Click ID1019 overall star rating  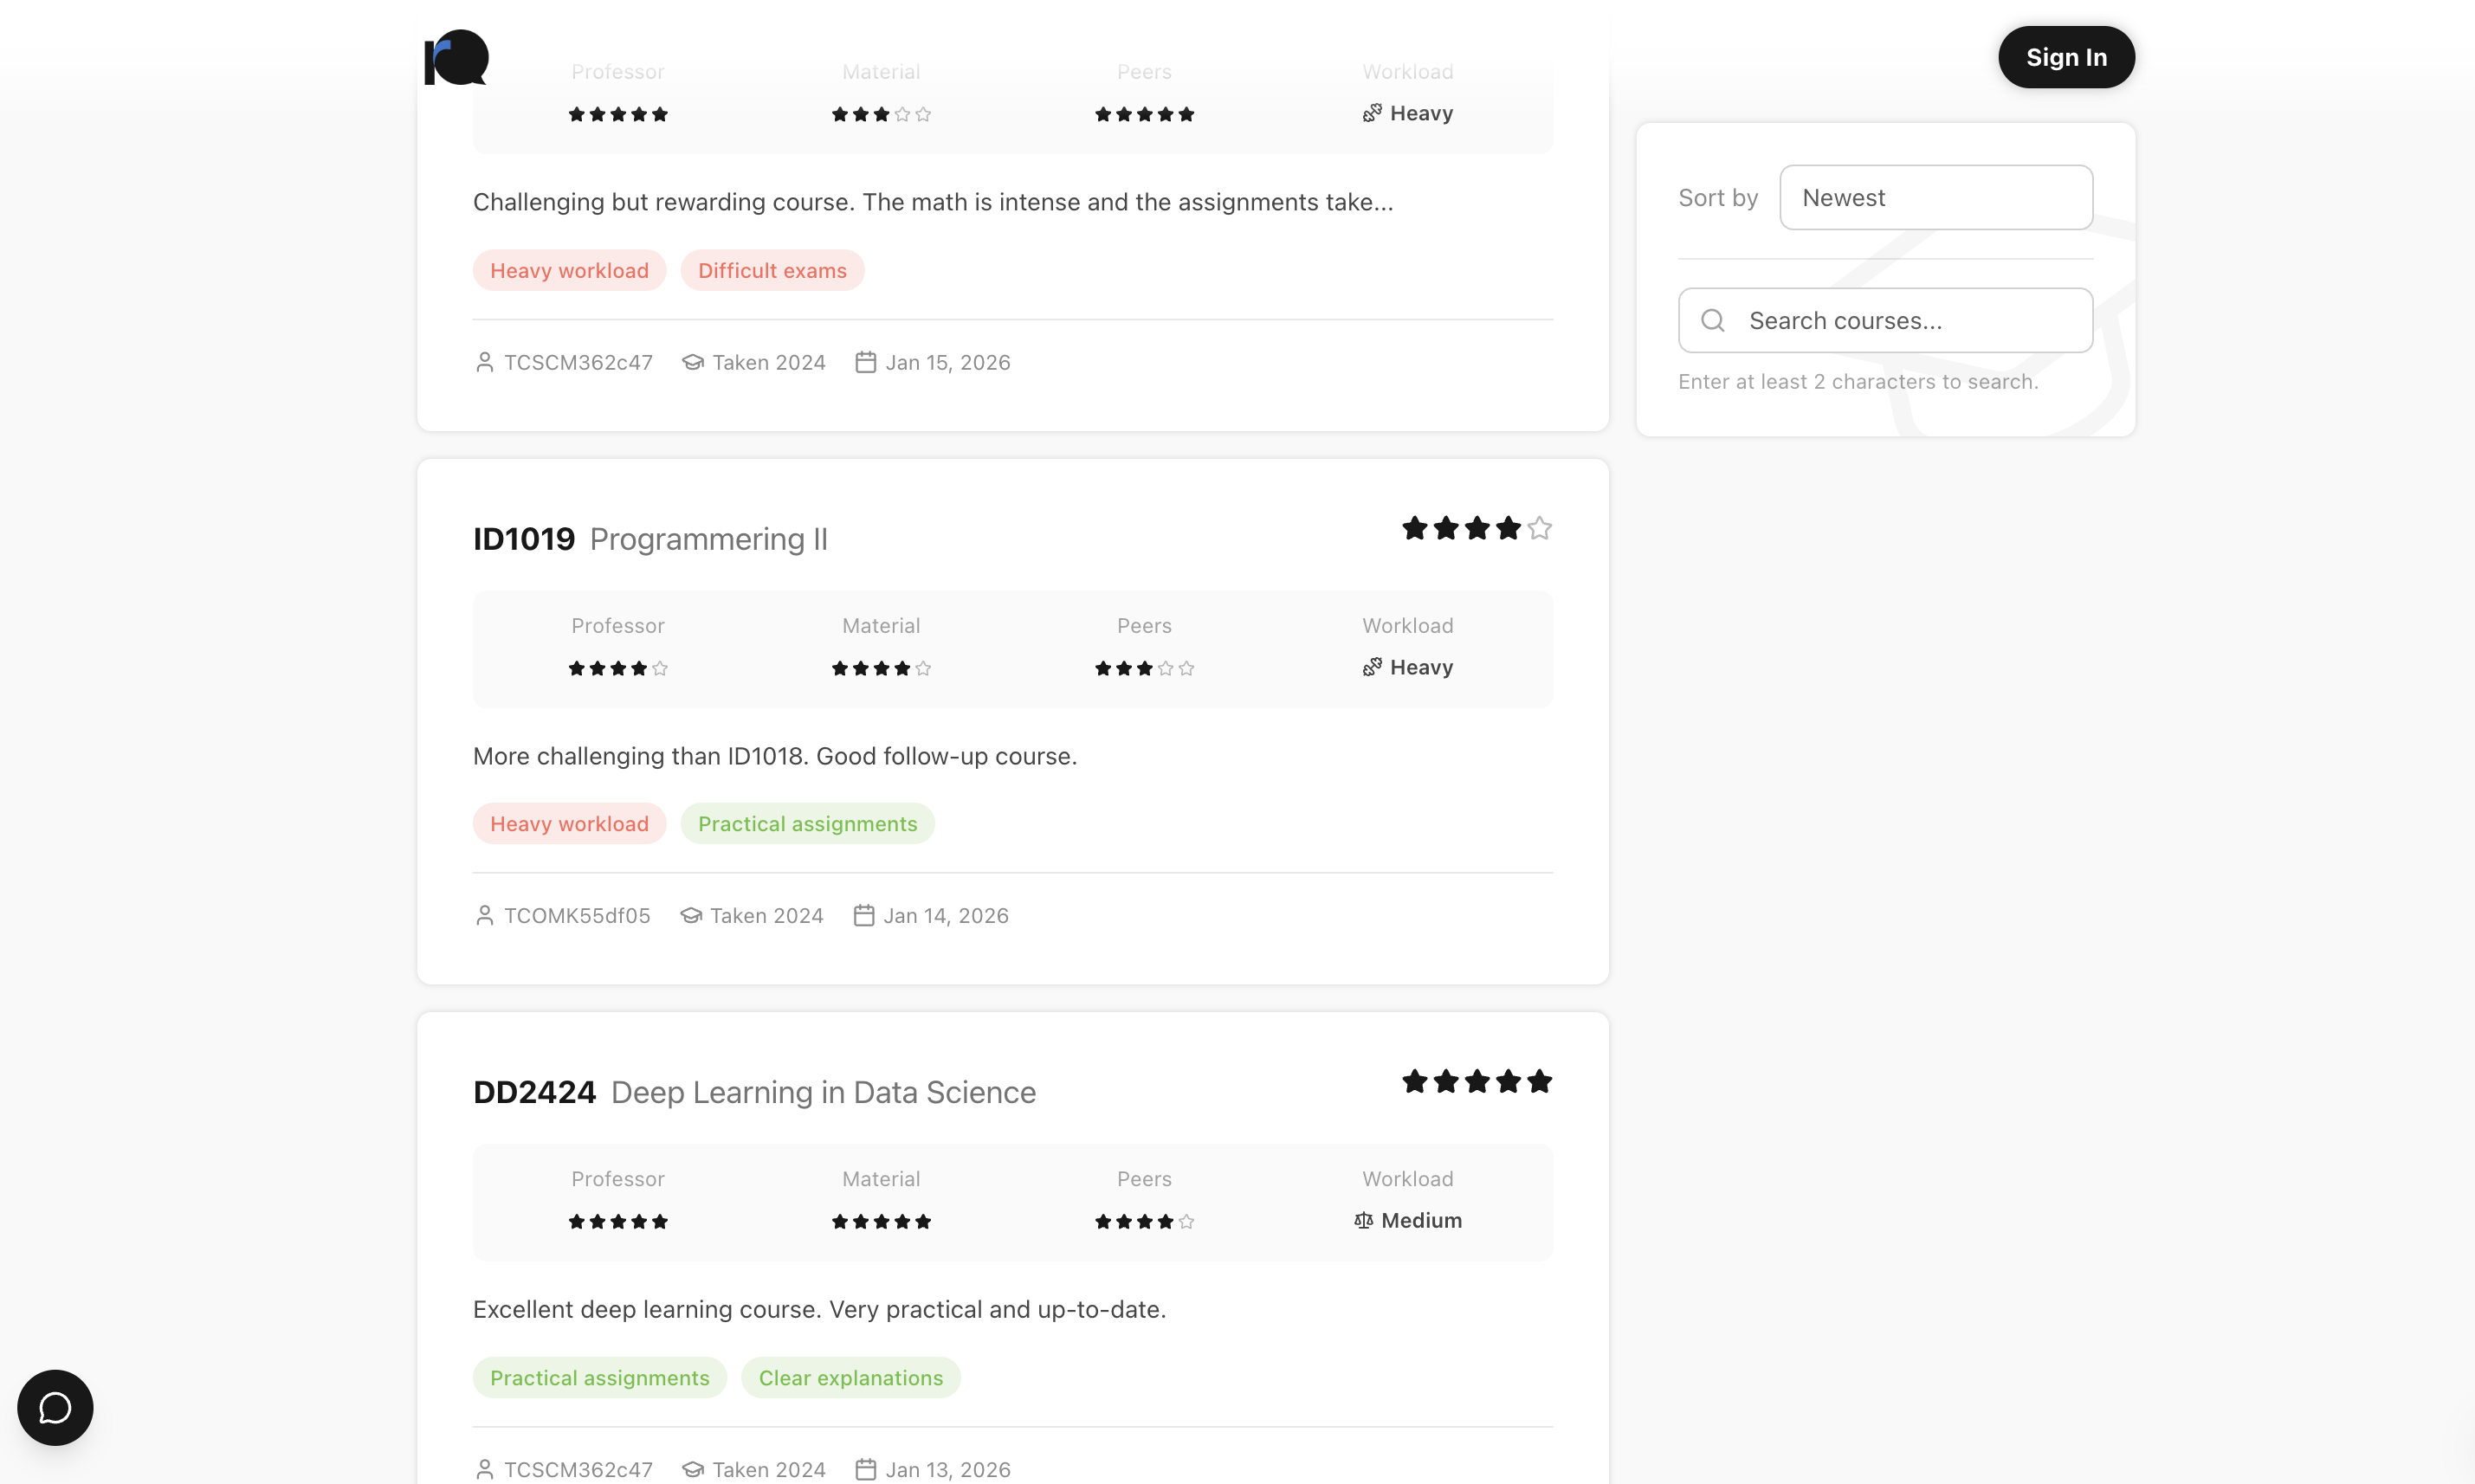pyautogui.click(x=1476, y=528)
